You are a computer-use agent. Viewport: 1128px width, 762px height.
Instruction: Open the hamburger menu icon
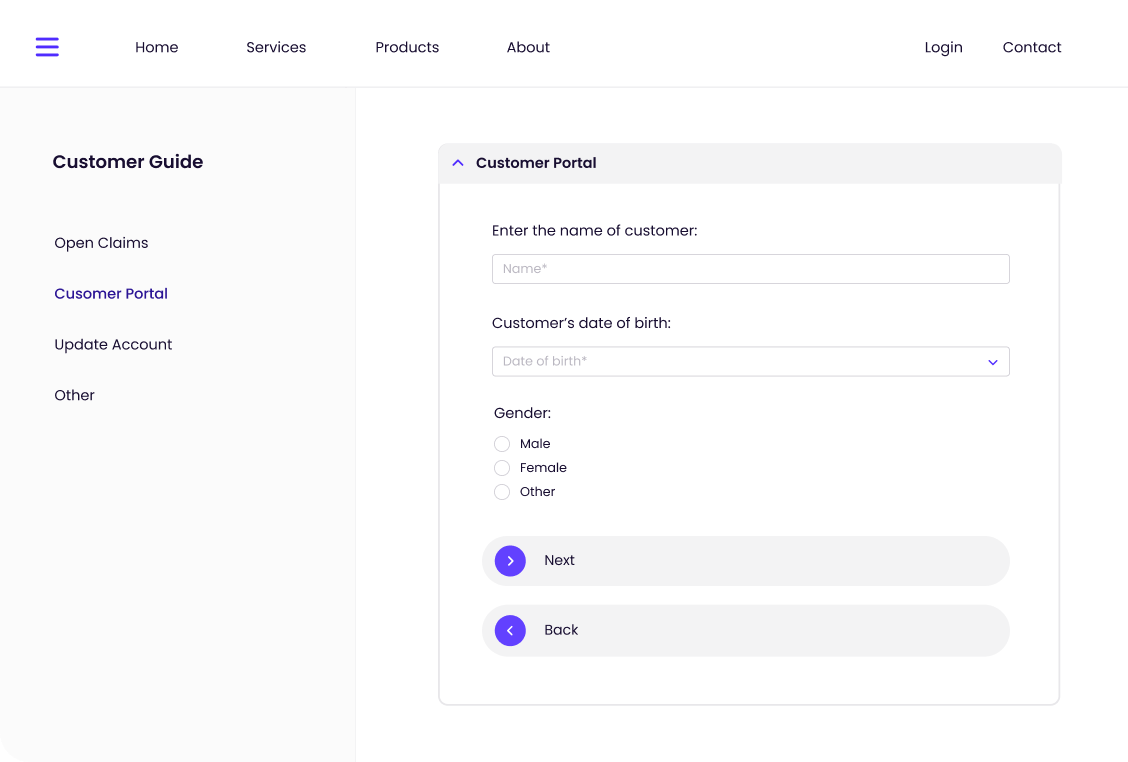point(47,47)
